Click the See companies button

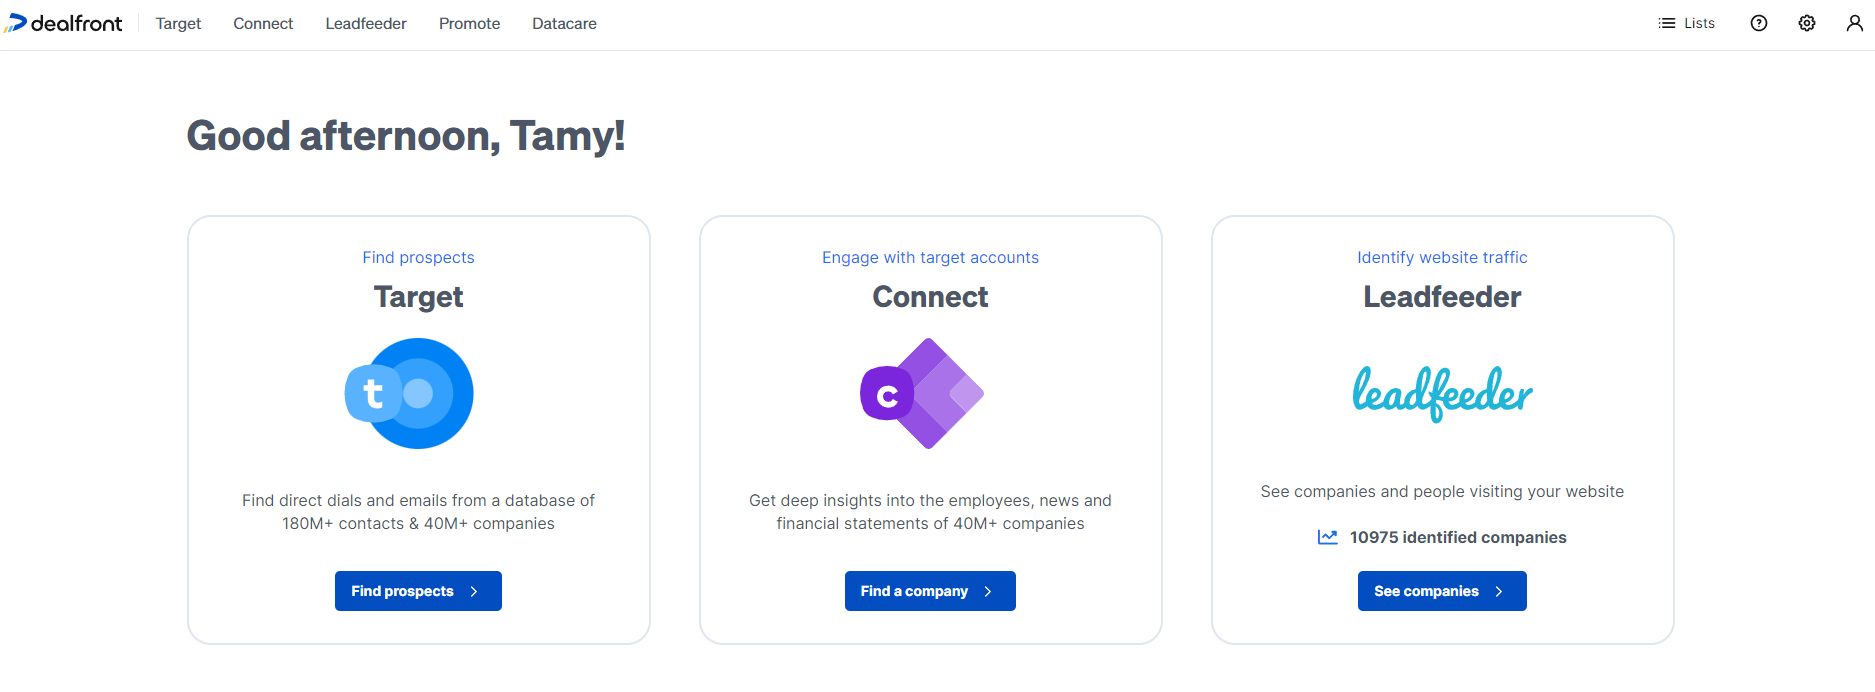(x=1441, y=591)
